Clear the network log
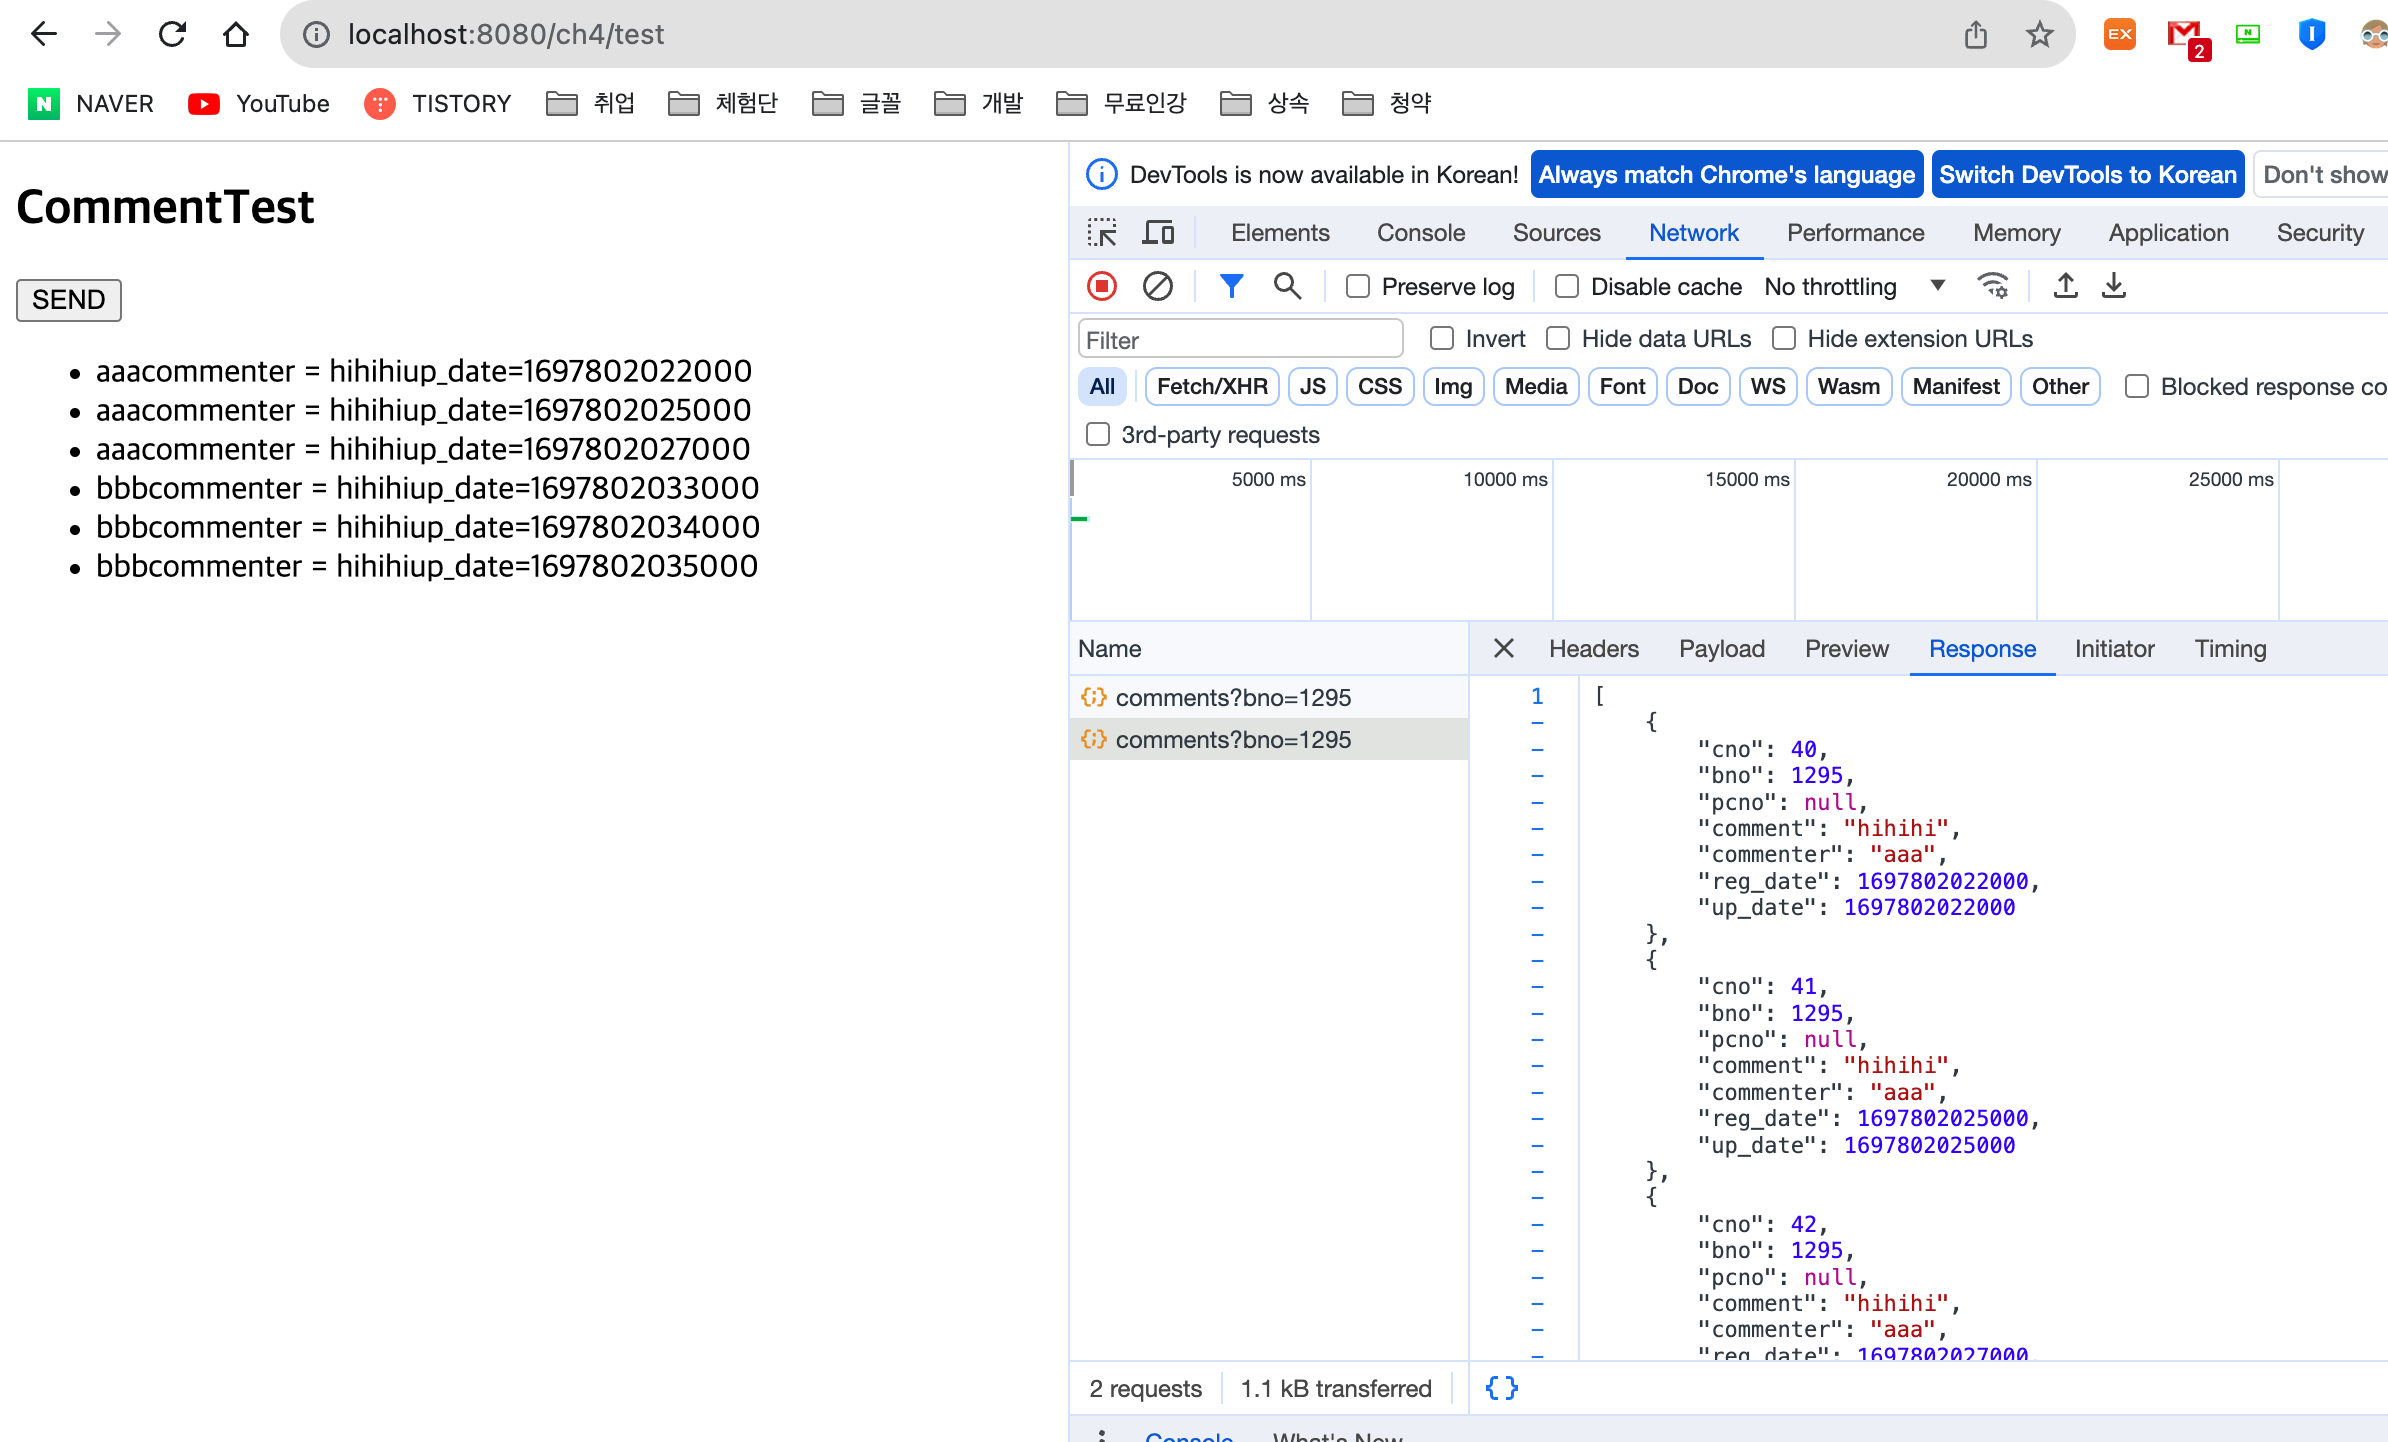Screen dimensions: 2388x1442 click(x=1157, y=287)
